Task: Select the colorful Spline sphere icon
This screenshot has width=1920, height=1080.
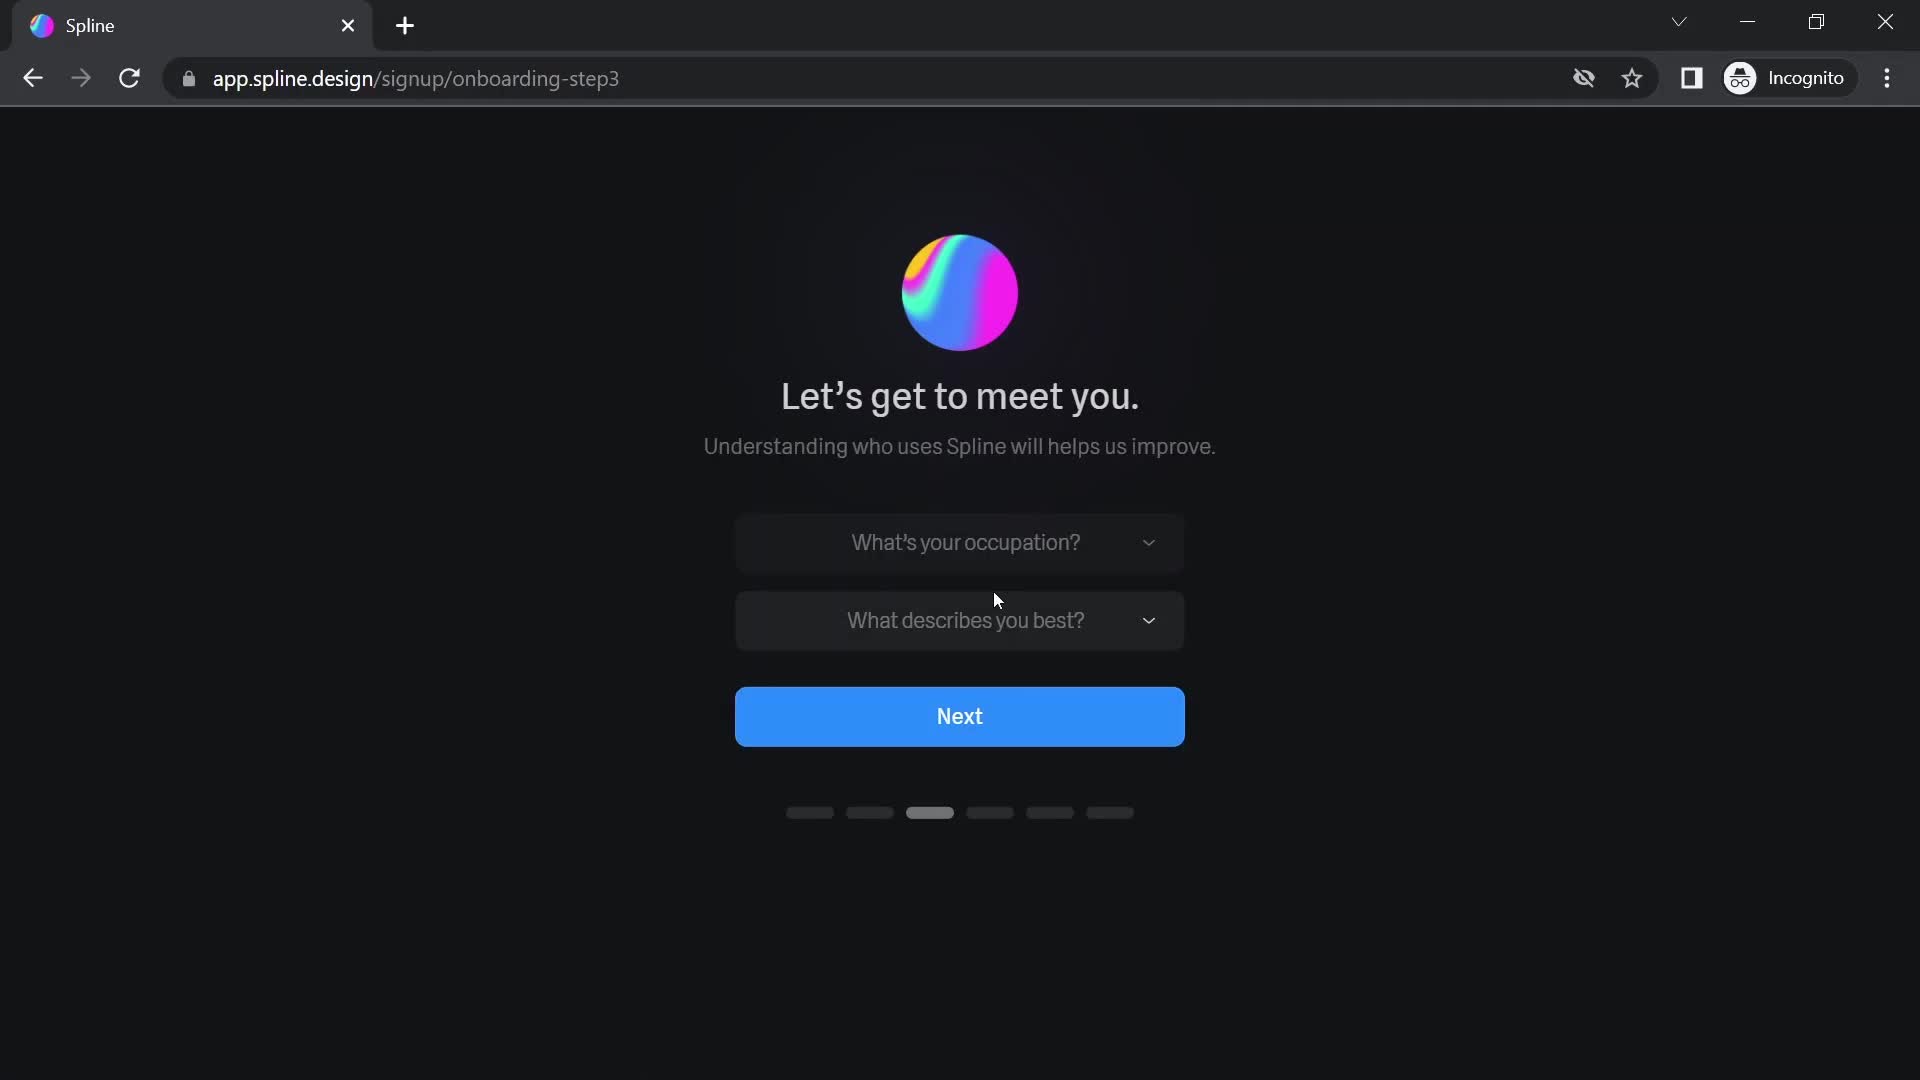Action: coord(960,291)
